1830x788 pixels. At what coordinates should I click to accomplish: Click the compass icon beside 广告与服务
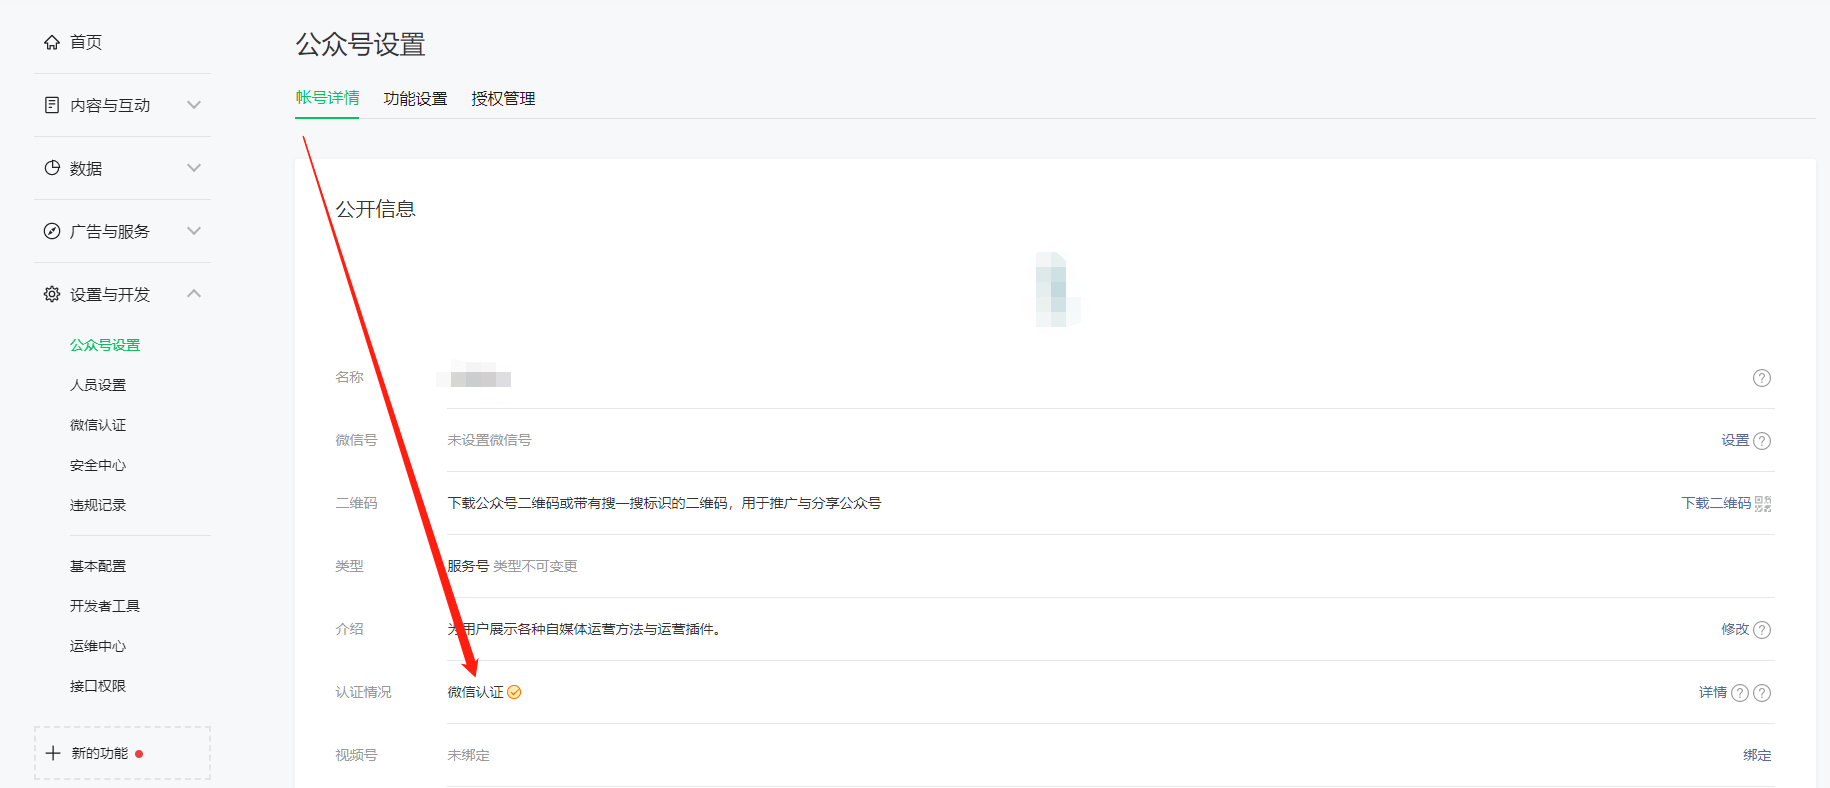[52, 231]
